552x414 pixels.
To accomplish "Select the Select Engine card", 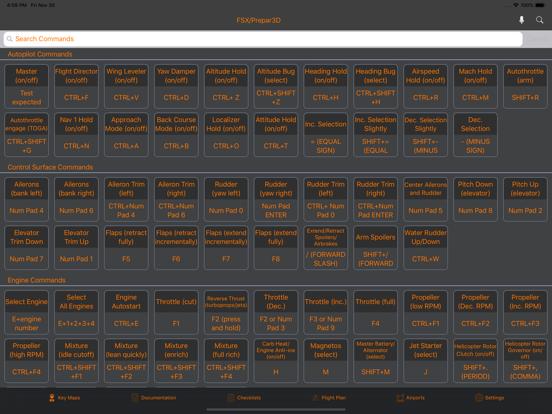I will tap(26, 312).
